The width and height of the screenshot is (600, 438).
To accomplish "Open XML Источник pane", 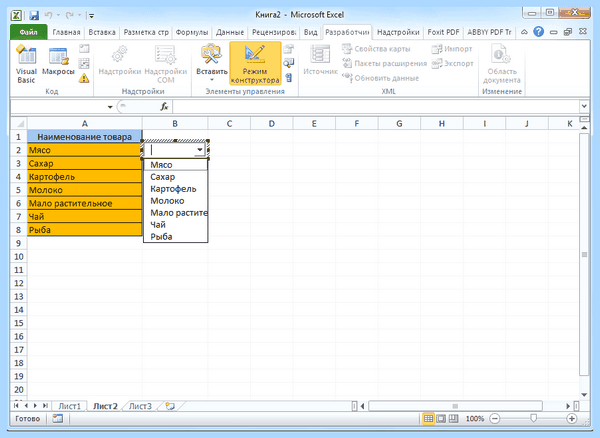I will [x=320, y=60].
